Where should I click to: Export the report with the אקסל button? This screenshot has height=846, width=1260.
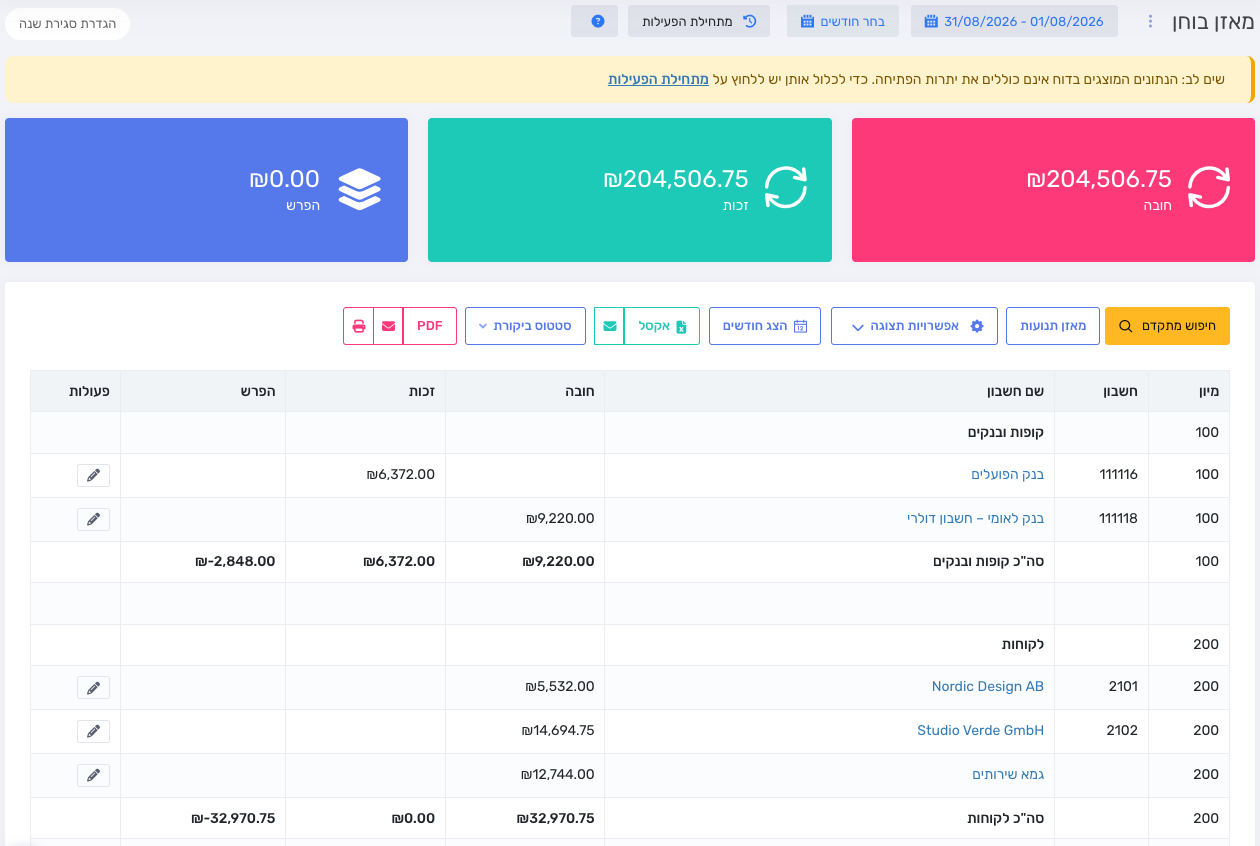(662, 326)
